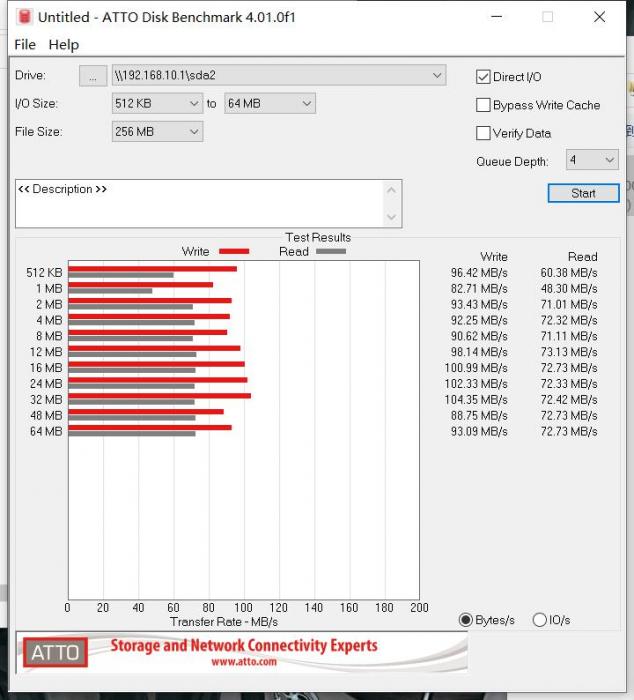The width and height of the screenshot is (634, 700).
Task: Open the File Size dropdown 256 MB
Action: pyautogui.click(x=157, y=132)
